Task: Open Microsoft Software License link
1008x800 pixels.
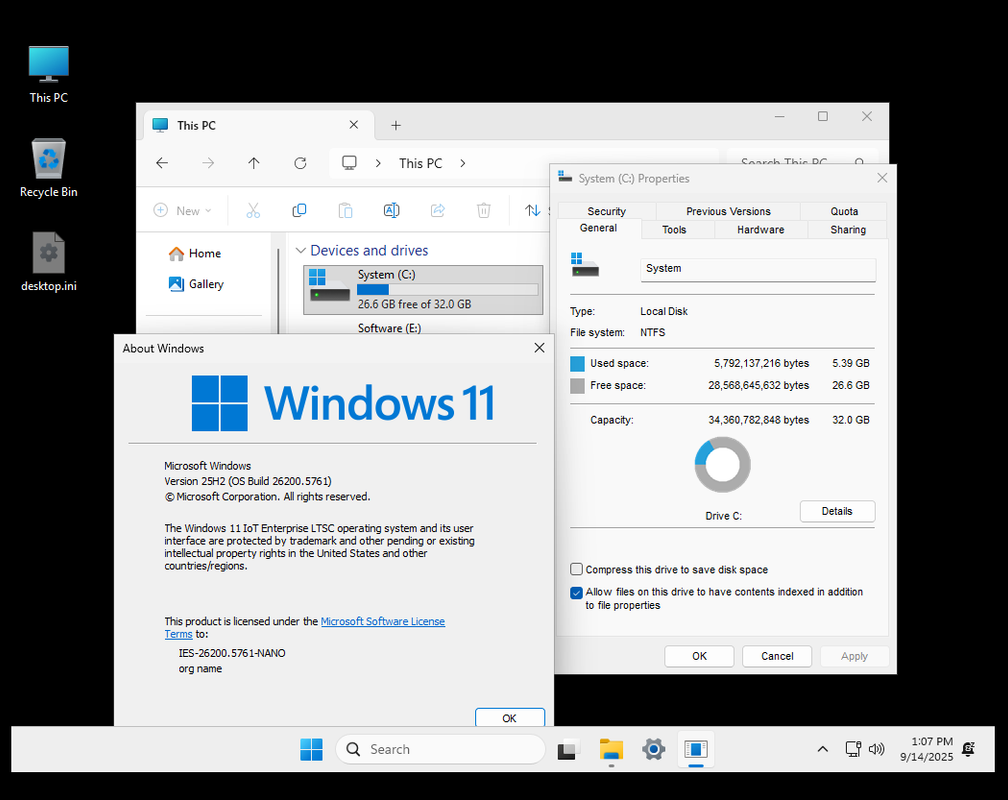Action: tap(382, 621)
